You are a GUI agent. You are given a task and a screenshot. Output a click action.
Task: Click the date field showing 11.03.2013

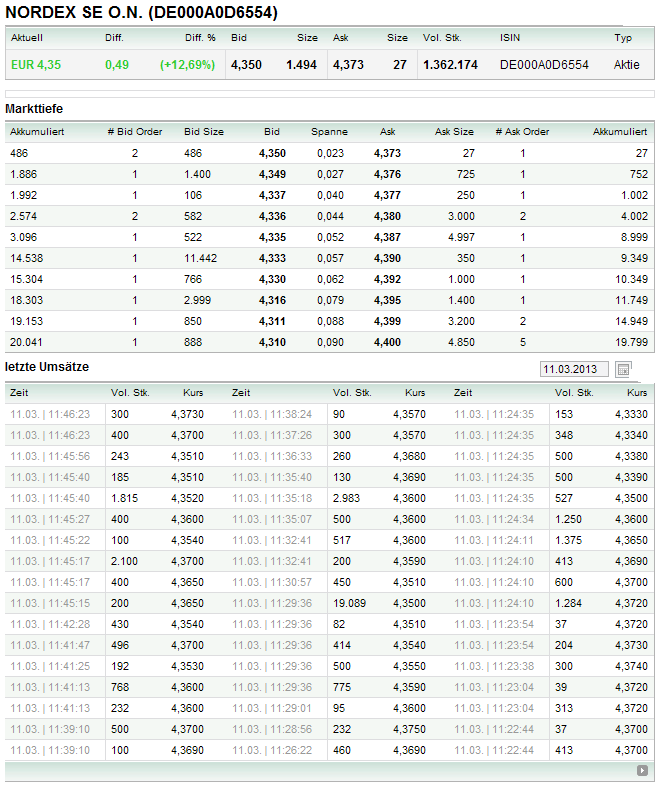572,369
